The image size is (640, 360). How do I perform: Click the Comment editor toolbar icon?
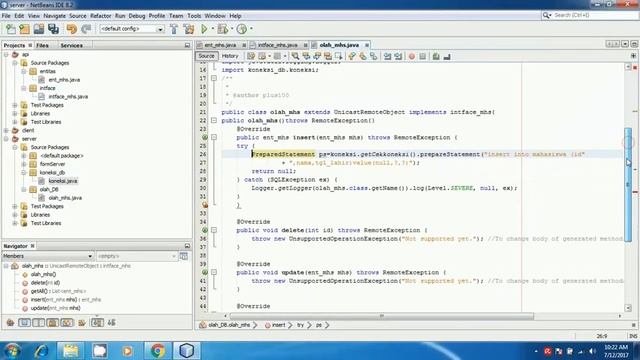tap(436, 56)
